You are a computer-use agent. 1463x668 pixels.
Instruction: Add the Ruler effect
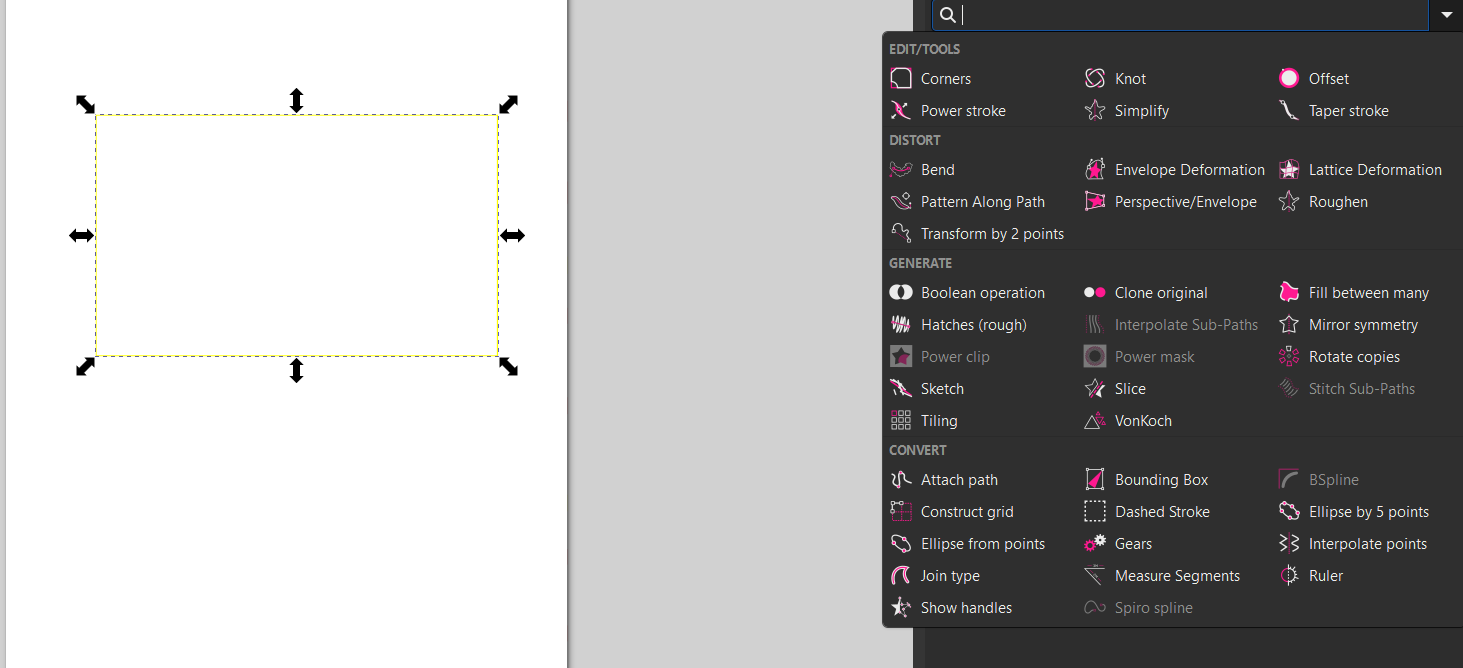coord(1311,576)
